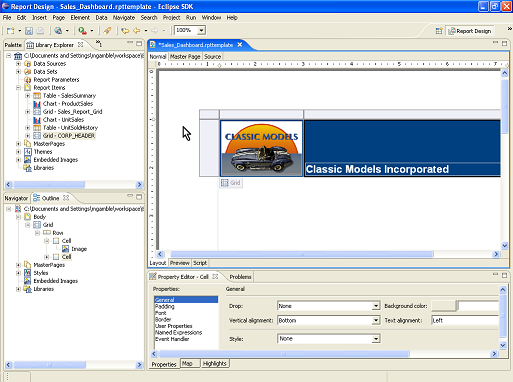
Task: Open the File menu
Action: tap(7, 17)
